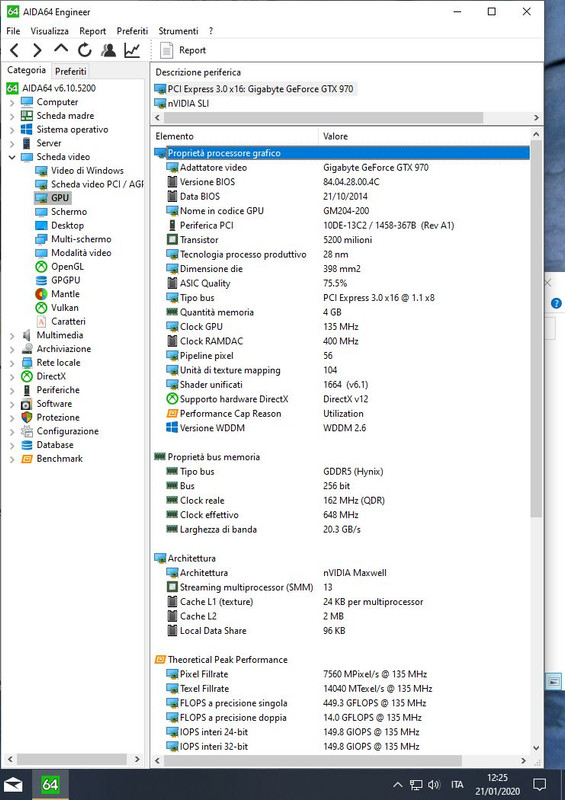Click the Report button in the toolbar
565x800 pixels.
click(x=183, y=50)
